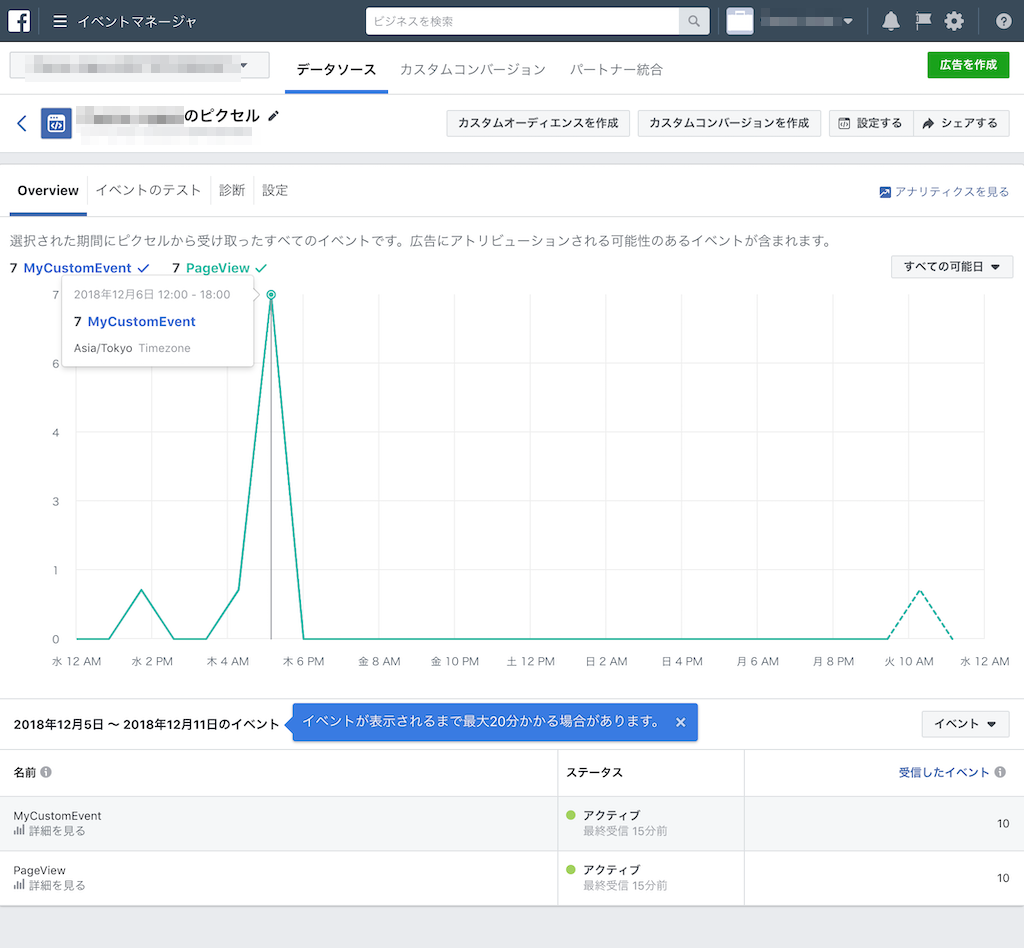Toggle PageView series checkmark
Image resolution: width=1024 pixels, height=948 pixels.
261,268
